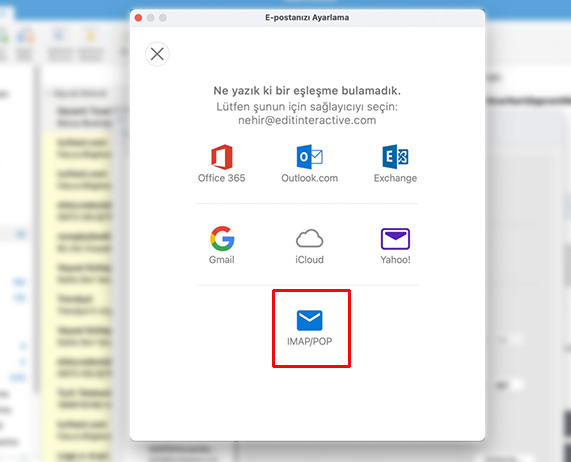Dismiss setup with the circular X button
Viewport: 571px width, 462px height.
(x=157, y=54)
